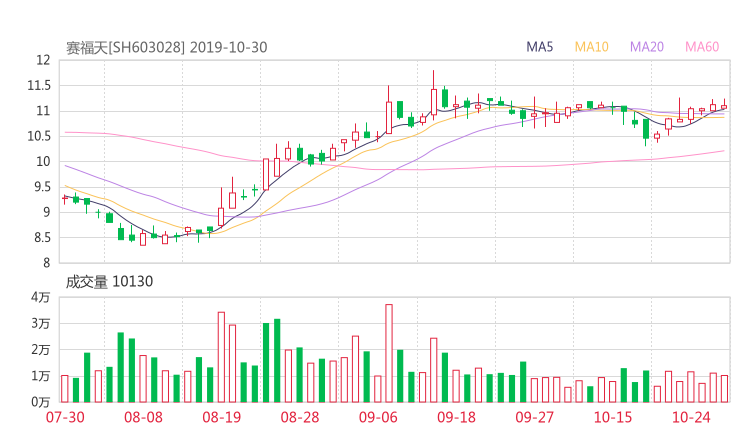This screenshot has height=440, width=740.
Task: Click the 8 price axis label
Action: pyautogui.click(x=46, y=263)
